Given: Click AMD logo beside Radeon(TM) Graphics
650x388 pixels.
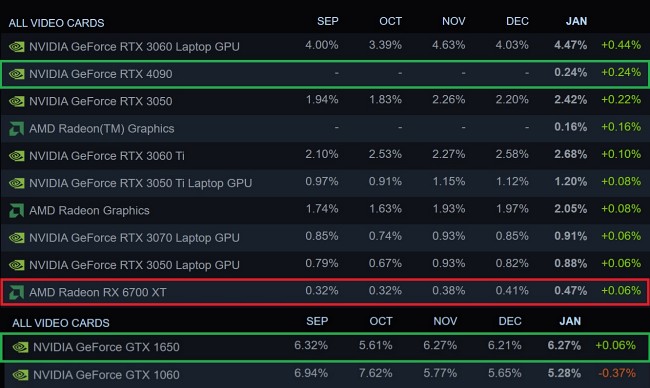Looking at the screenshot, I should pyautogui.click(x=17, y=129).
